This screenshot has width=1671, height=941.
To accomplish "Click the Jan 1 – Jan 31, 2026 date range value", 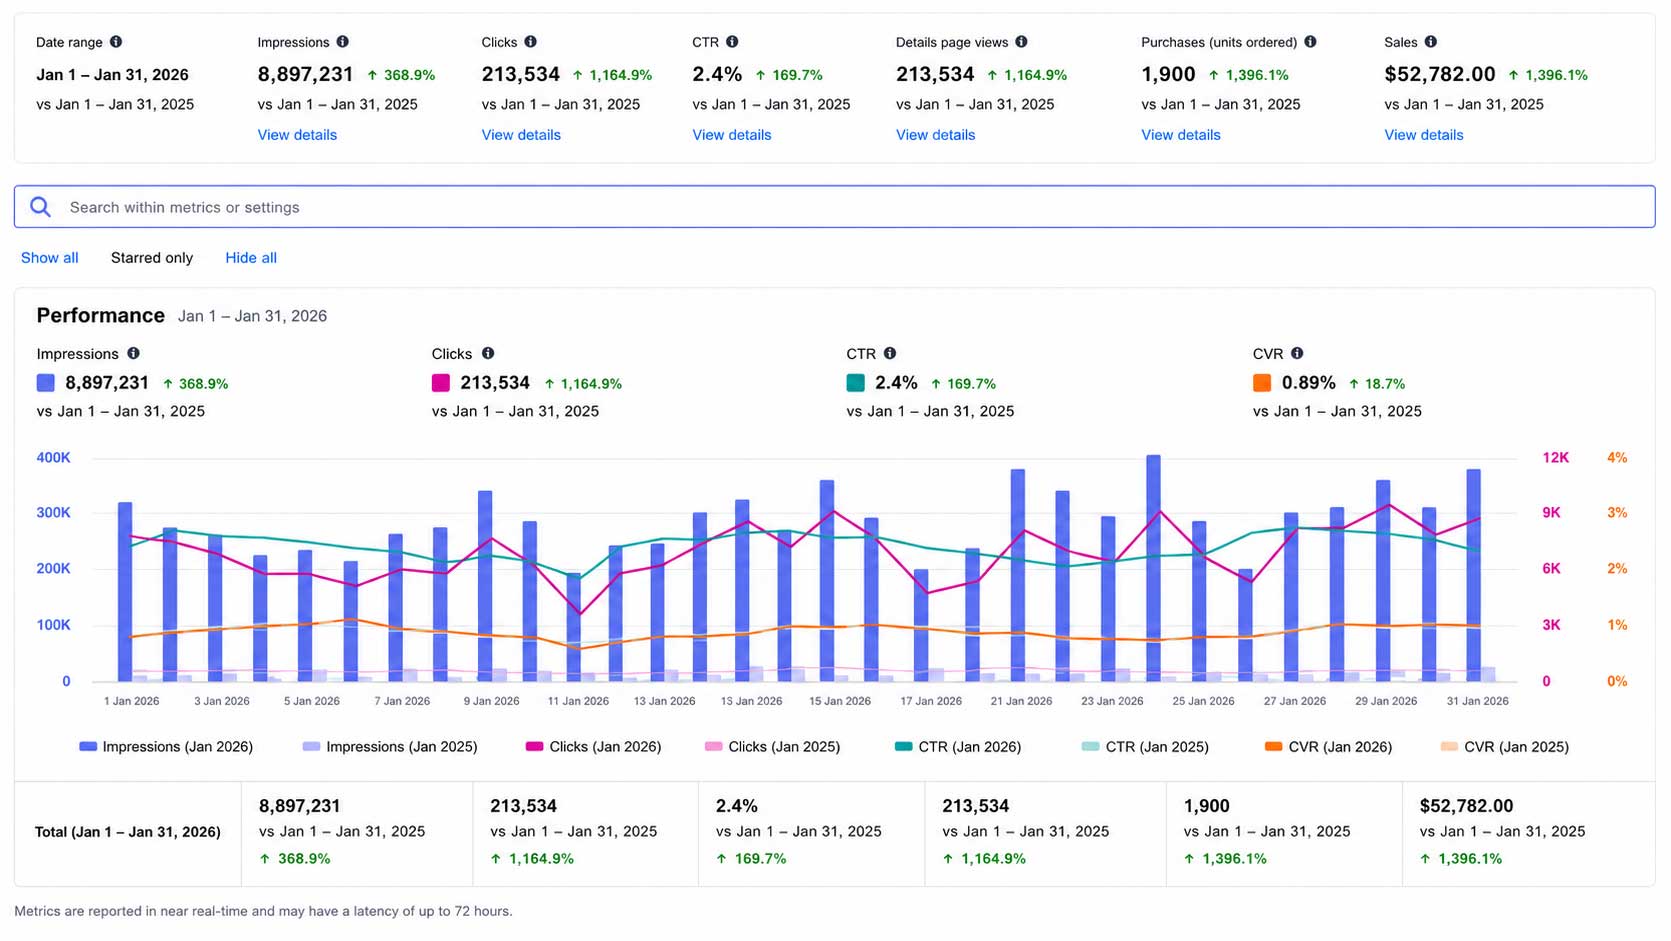I will pos(112,75).
